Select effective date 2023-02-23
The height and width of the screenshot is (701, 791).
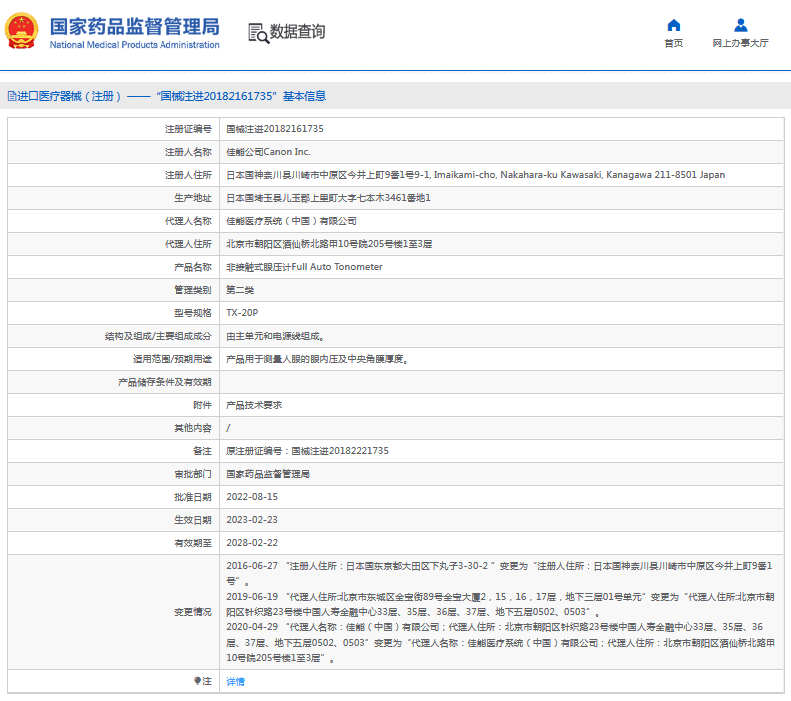(252, 520)
